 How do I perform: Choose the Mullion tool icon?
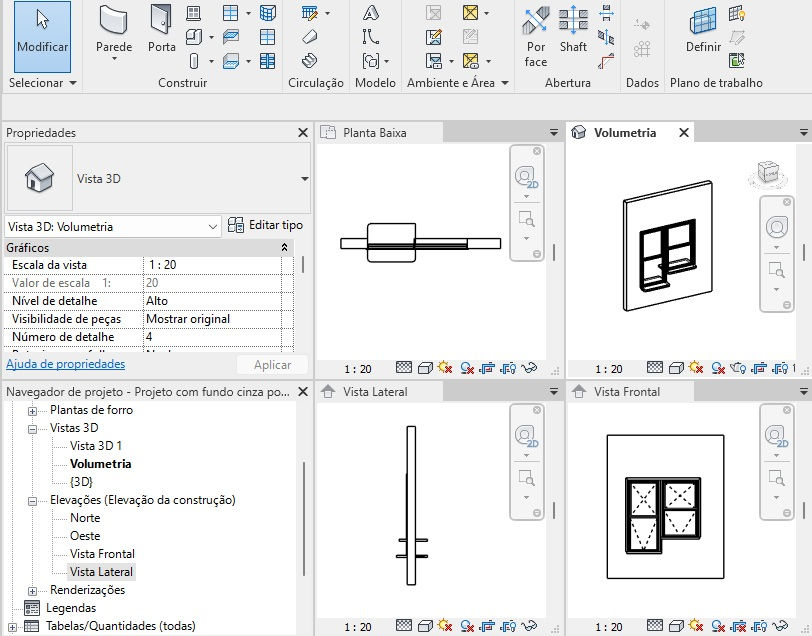(268, 61)
